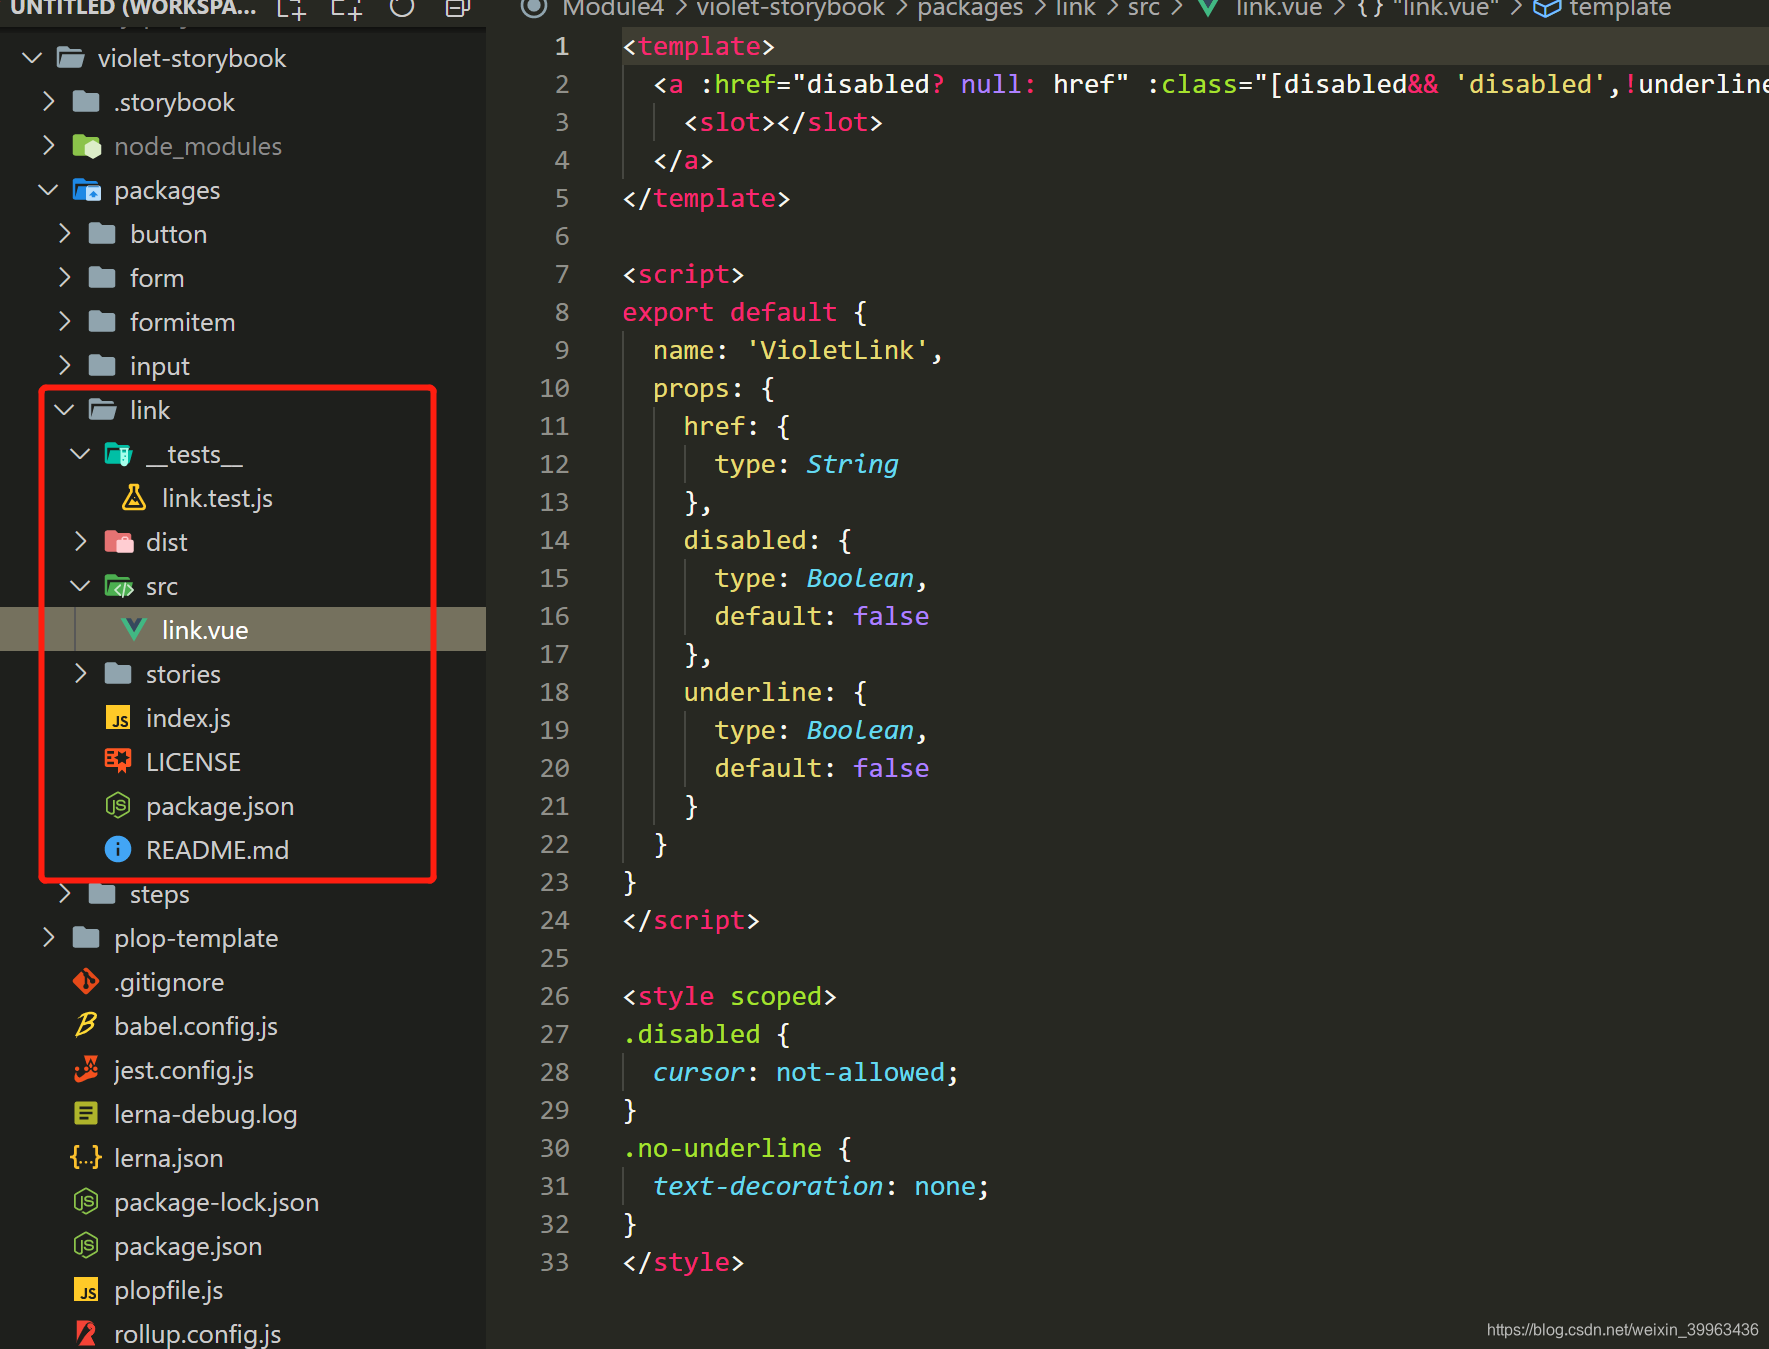The width and height of the screenshot is (1769, 1349).
Task: Click 'not-allowed' CSS value
Action: (860, 1072)
